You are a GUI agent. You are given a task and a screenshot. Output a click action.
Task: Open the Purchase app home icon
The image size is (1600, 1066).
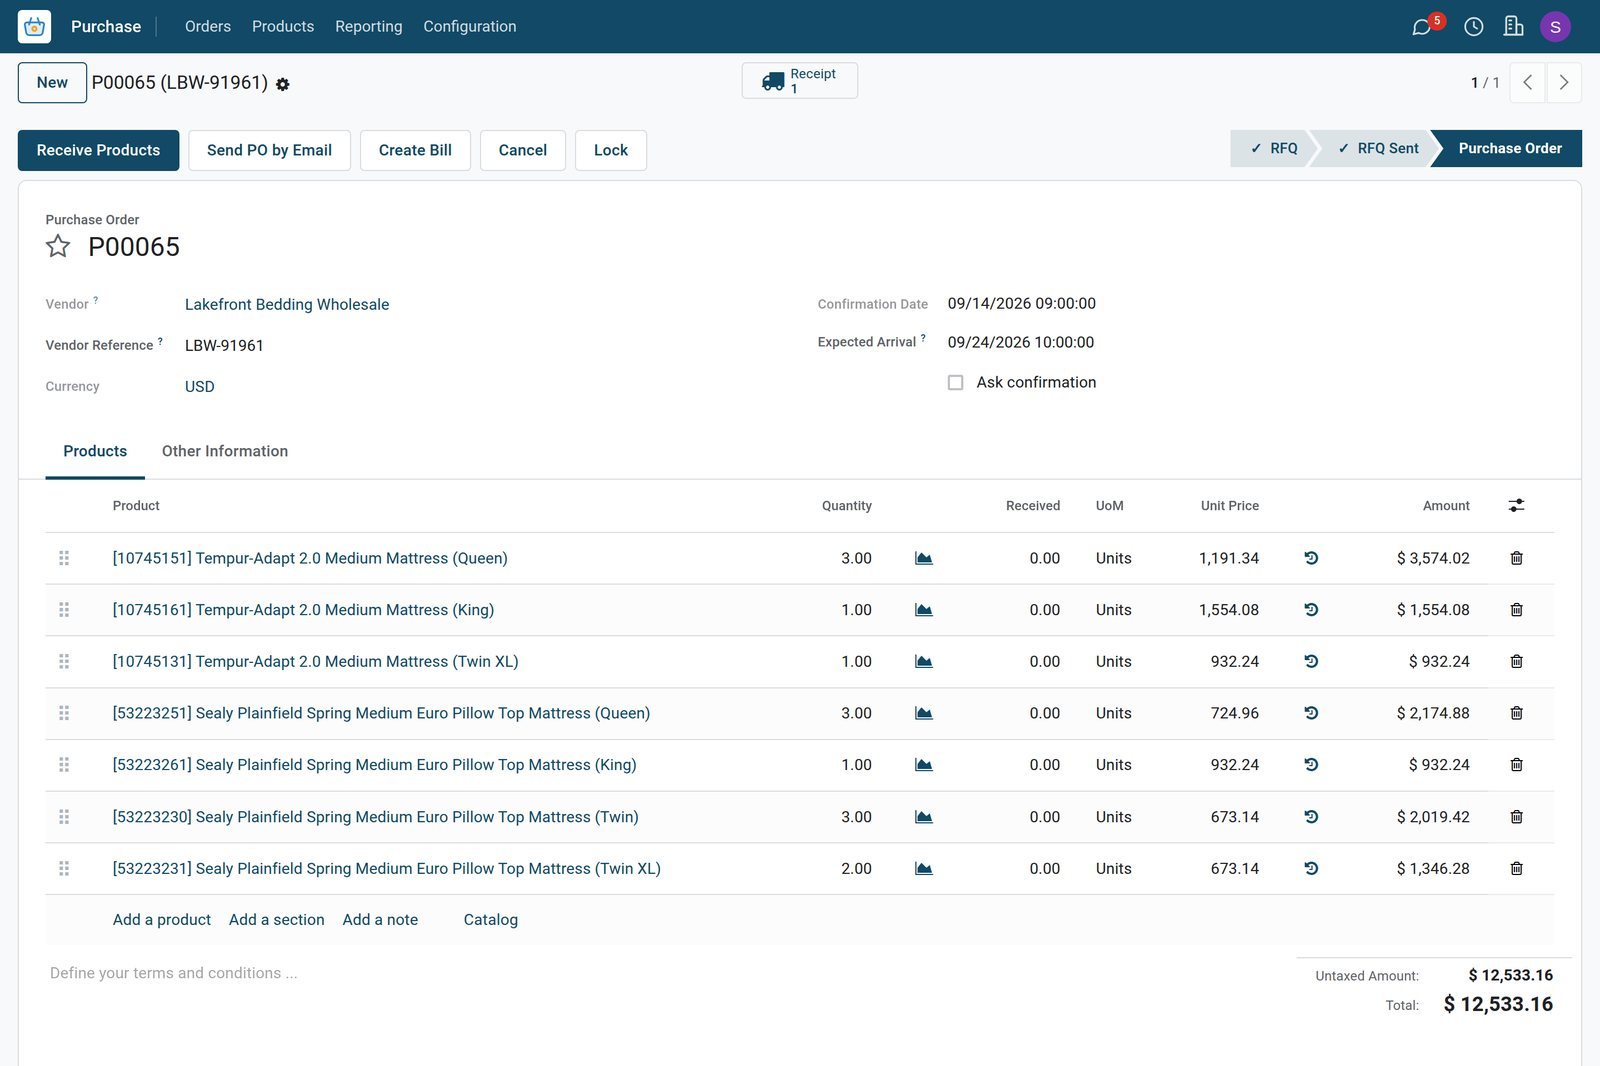[x=34, y=27]
